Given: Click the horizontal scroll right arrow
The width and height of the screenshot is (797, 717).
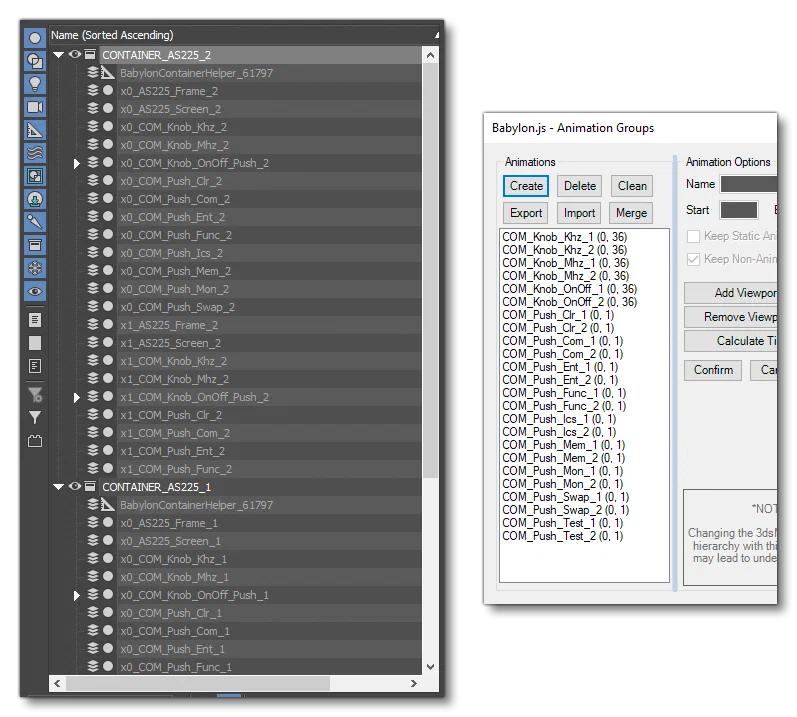Looking at the screenshot, I should click(x=414, y=683).
